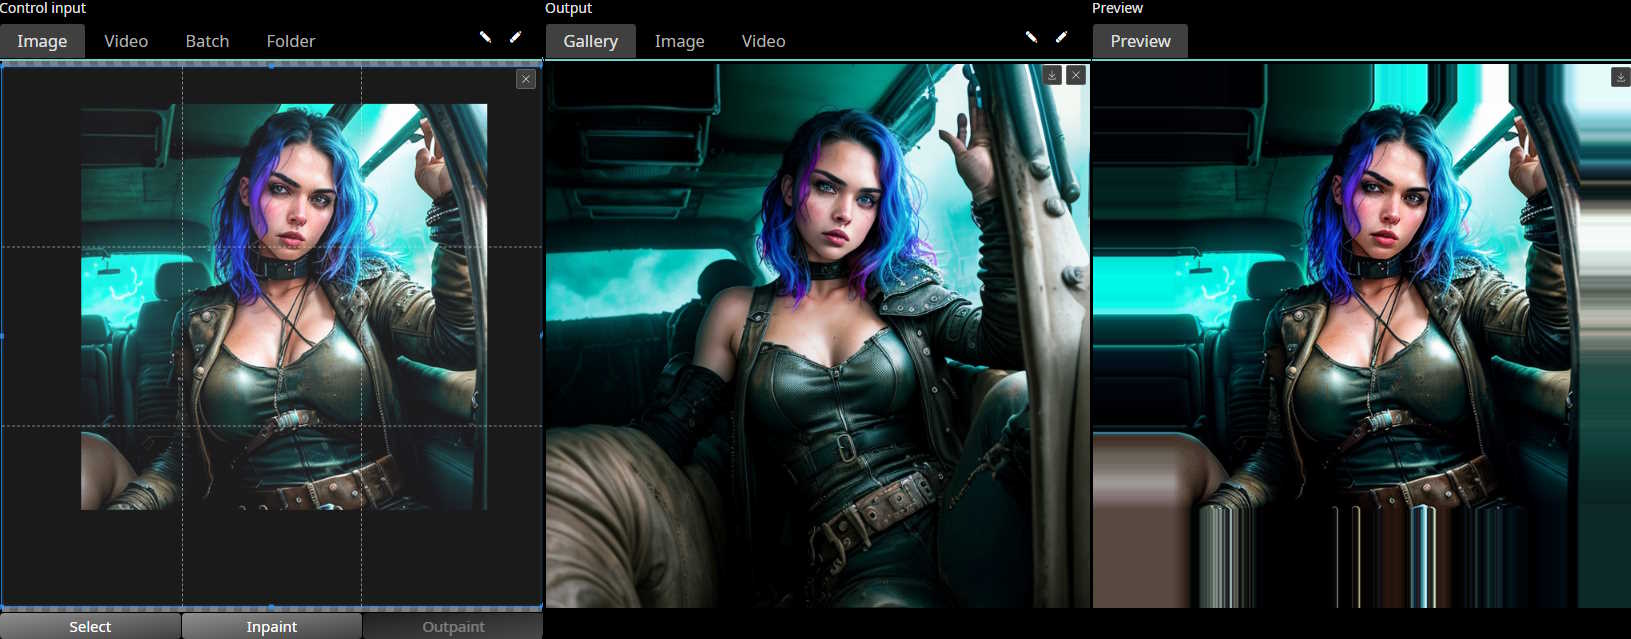Download the Output gallery image
1631x639 pixels.
[x=1052, y=75]
